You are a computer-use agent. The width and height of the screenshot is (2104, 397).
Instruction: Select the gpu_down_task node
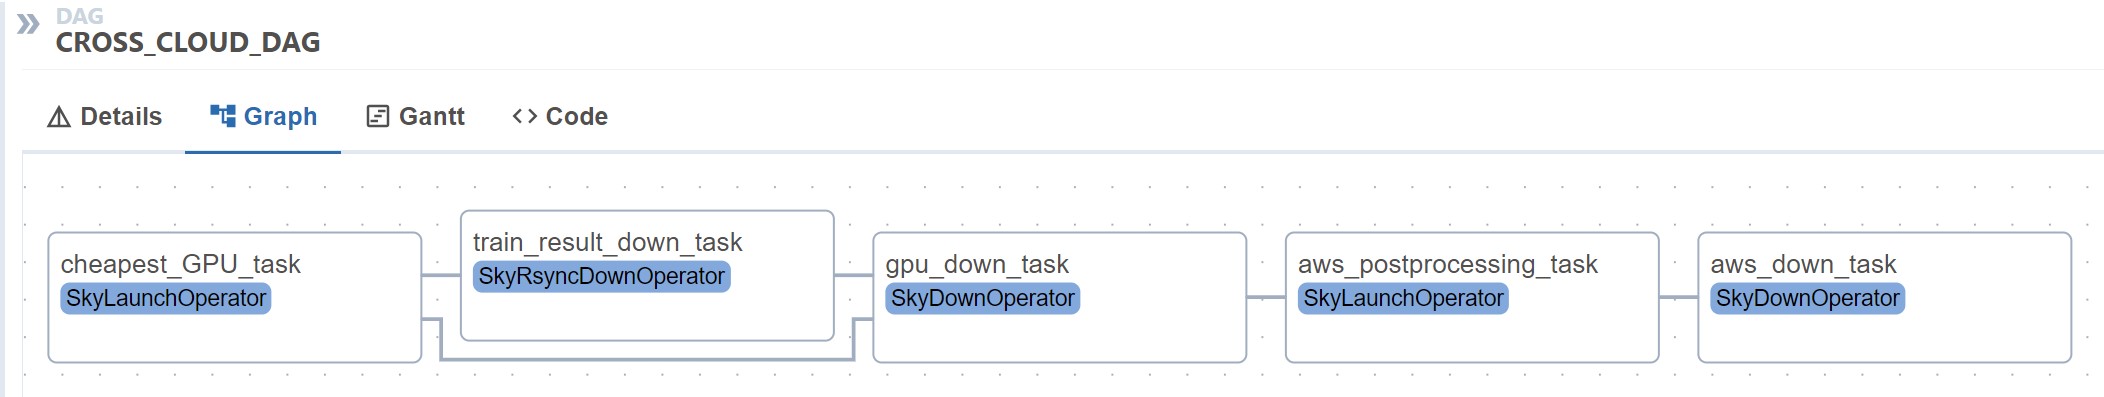[x=1059, y=297]
